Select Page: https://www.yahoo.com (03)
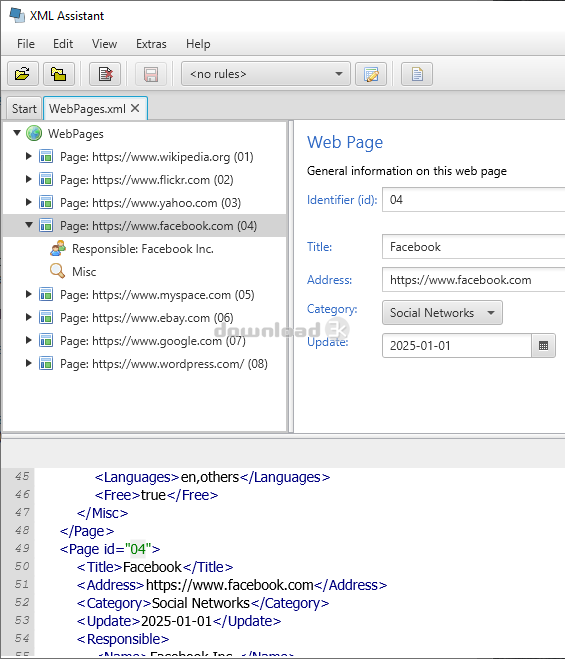The height and width of the screenshot is (659, 565). coord(150,203)
